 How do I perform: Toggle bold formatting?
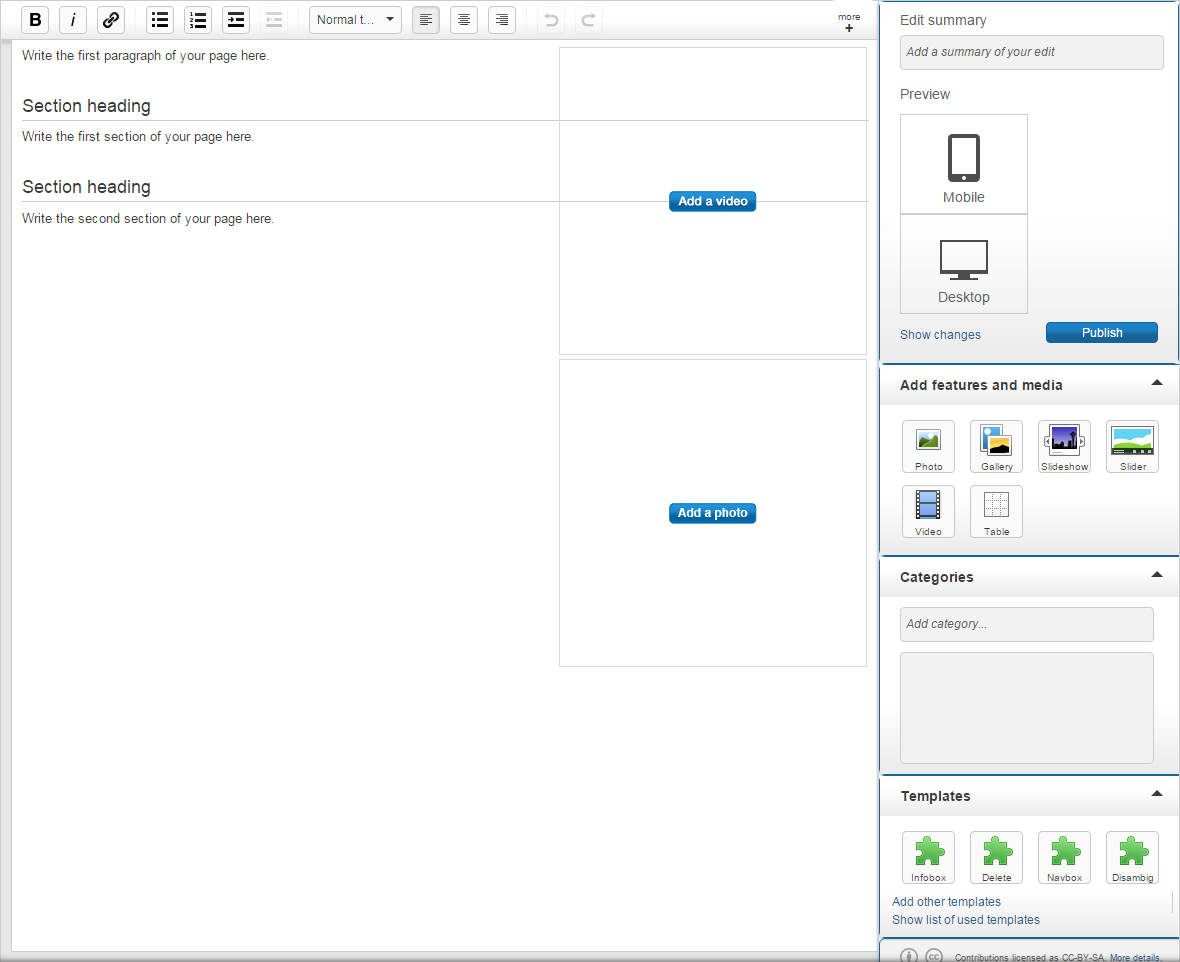point(35,20)
